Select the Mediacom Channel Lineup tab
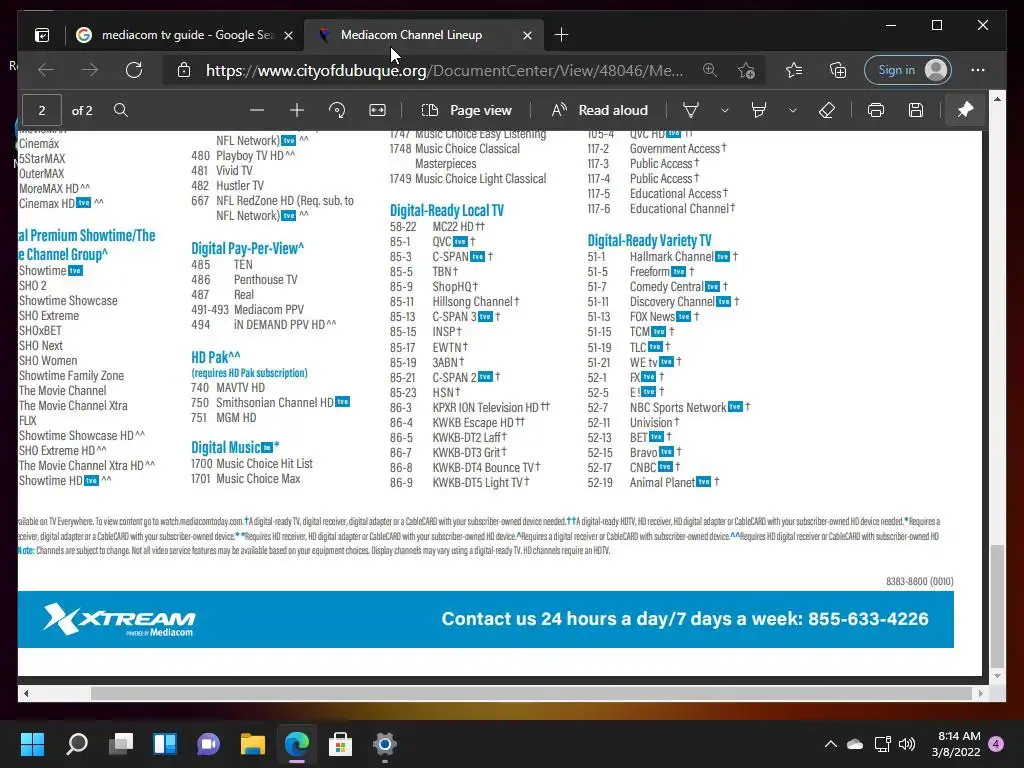The image size is (1024, 768). tap(411, 35)
